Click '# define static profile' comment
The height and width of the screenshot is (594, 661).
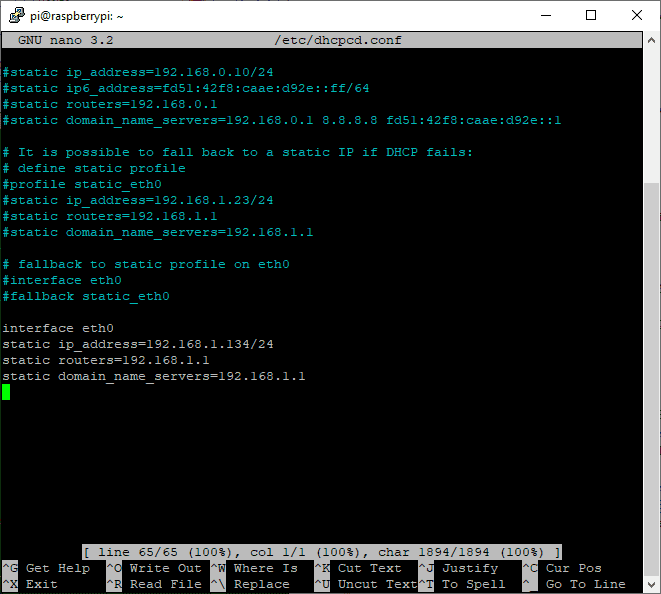94,168
